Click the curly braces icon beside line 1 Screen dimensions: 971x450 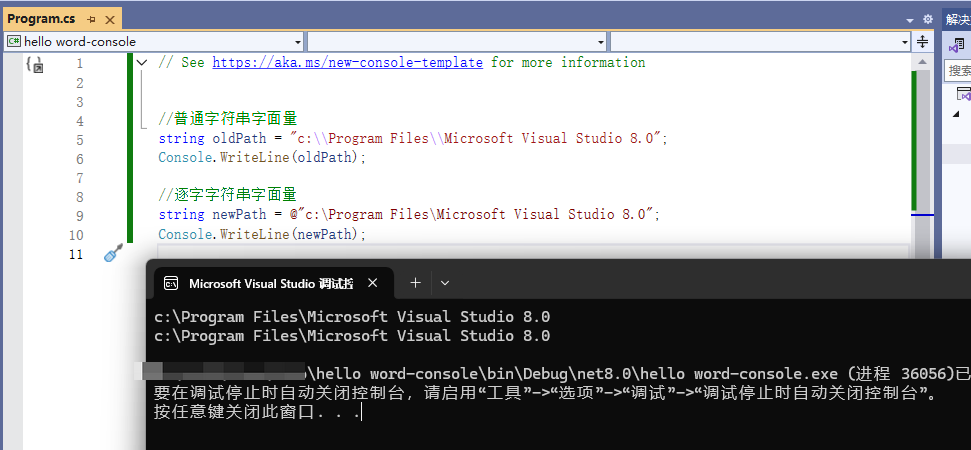coord(35,64)
